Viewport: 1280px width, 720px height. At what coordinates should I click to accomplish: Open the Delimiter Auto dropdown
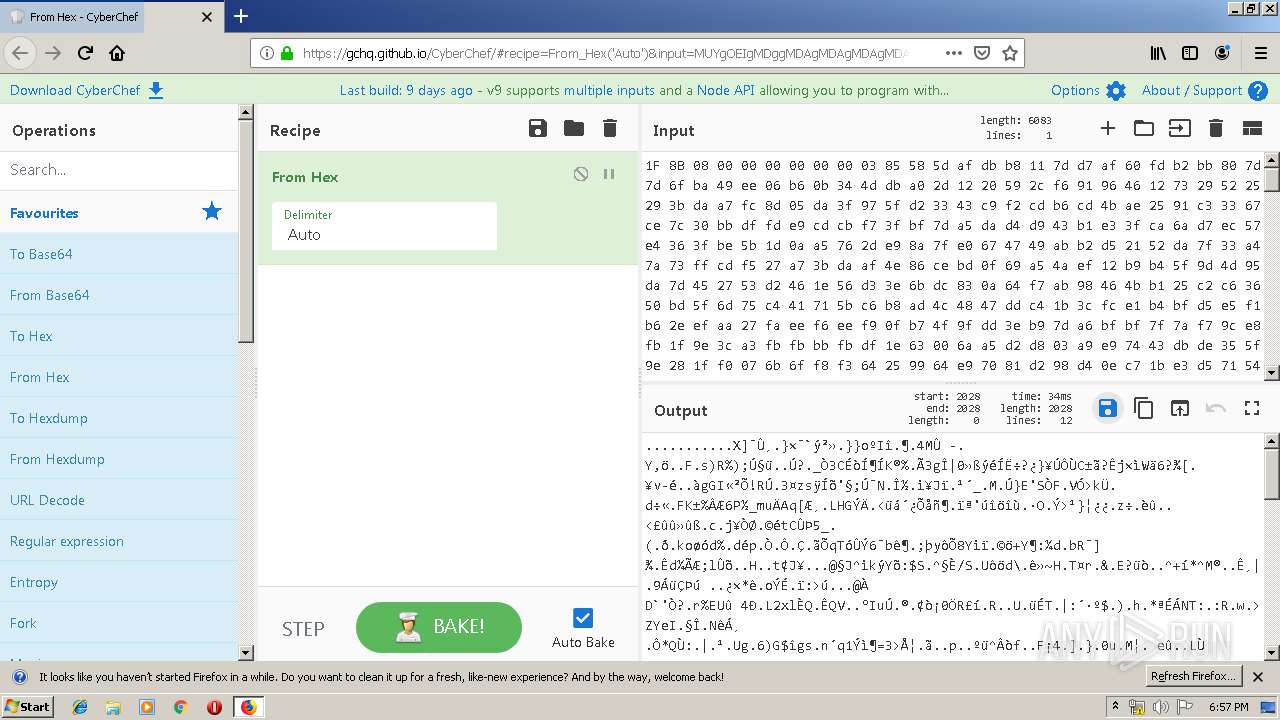coord(384,226)
